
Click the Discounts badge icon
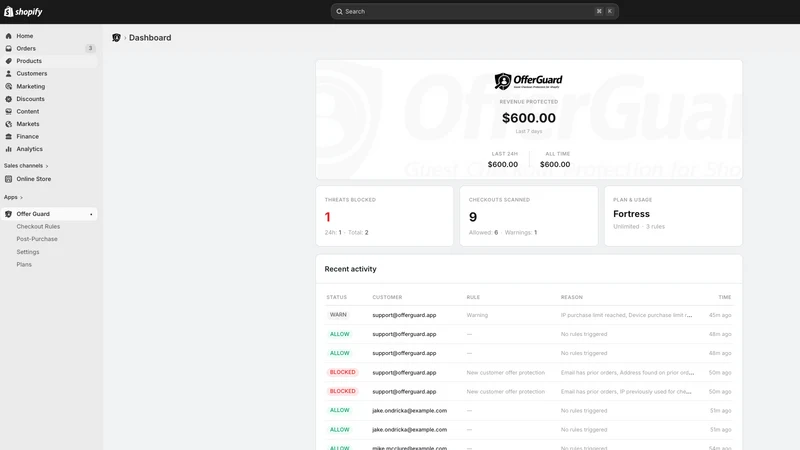coord(9,99)
